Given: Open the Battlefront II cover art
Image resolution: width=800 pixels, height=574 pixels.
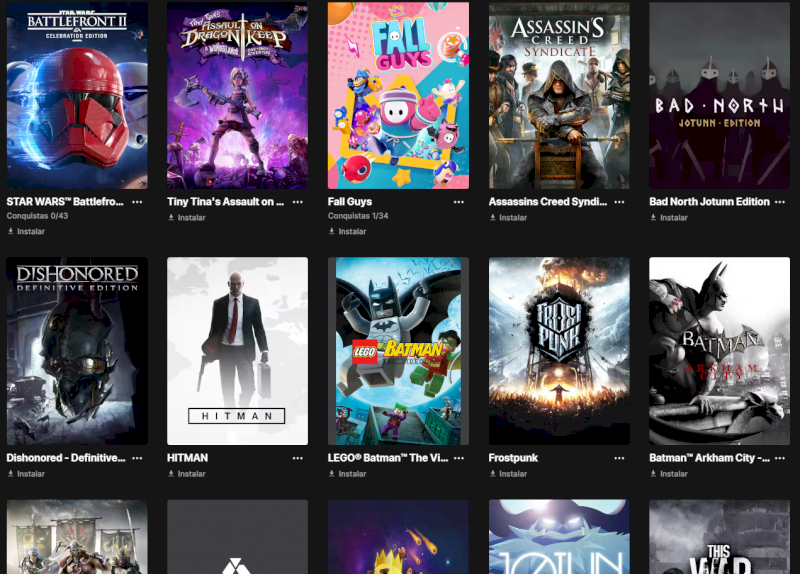Looking at the screenshot, I should coord(77,95).
